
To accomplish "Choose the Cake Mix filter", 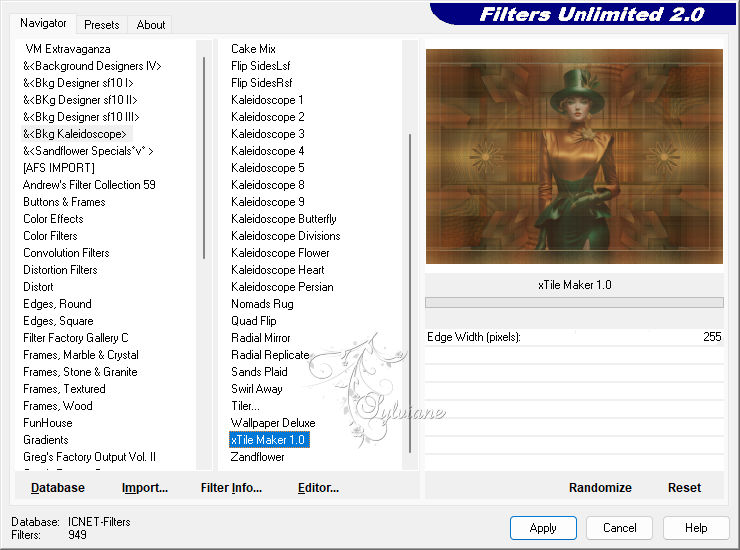I will pos(253,49).
